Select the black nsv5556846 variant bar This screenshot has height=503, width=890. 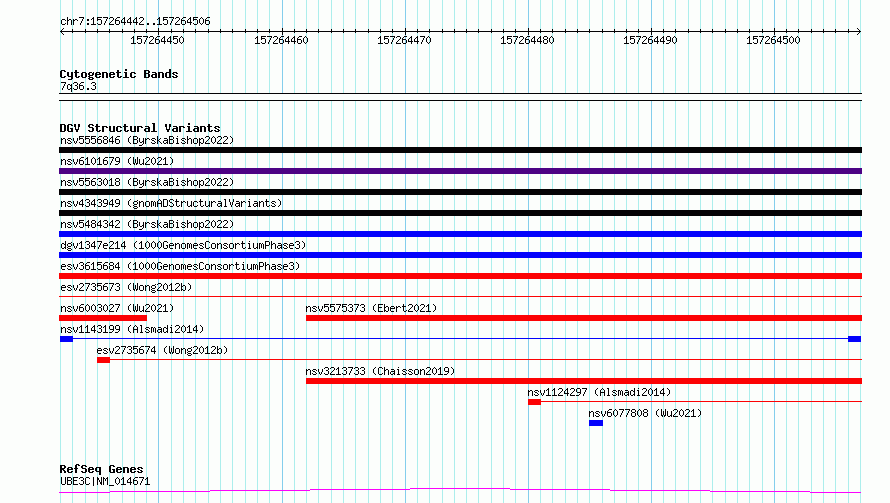pos(460,150)
